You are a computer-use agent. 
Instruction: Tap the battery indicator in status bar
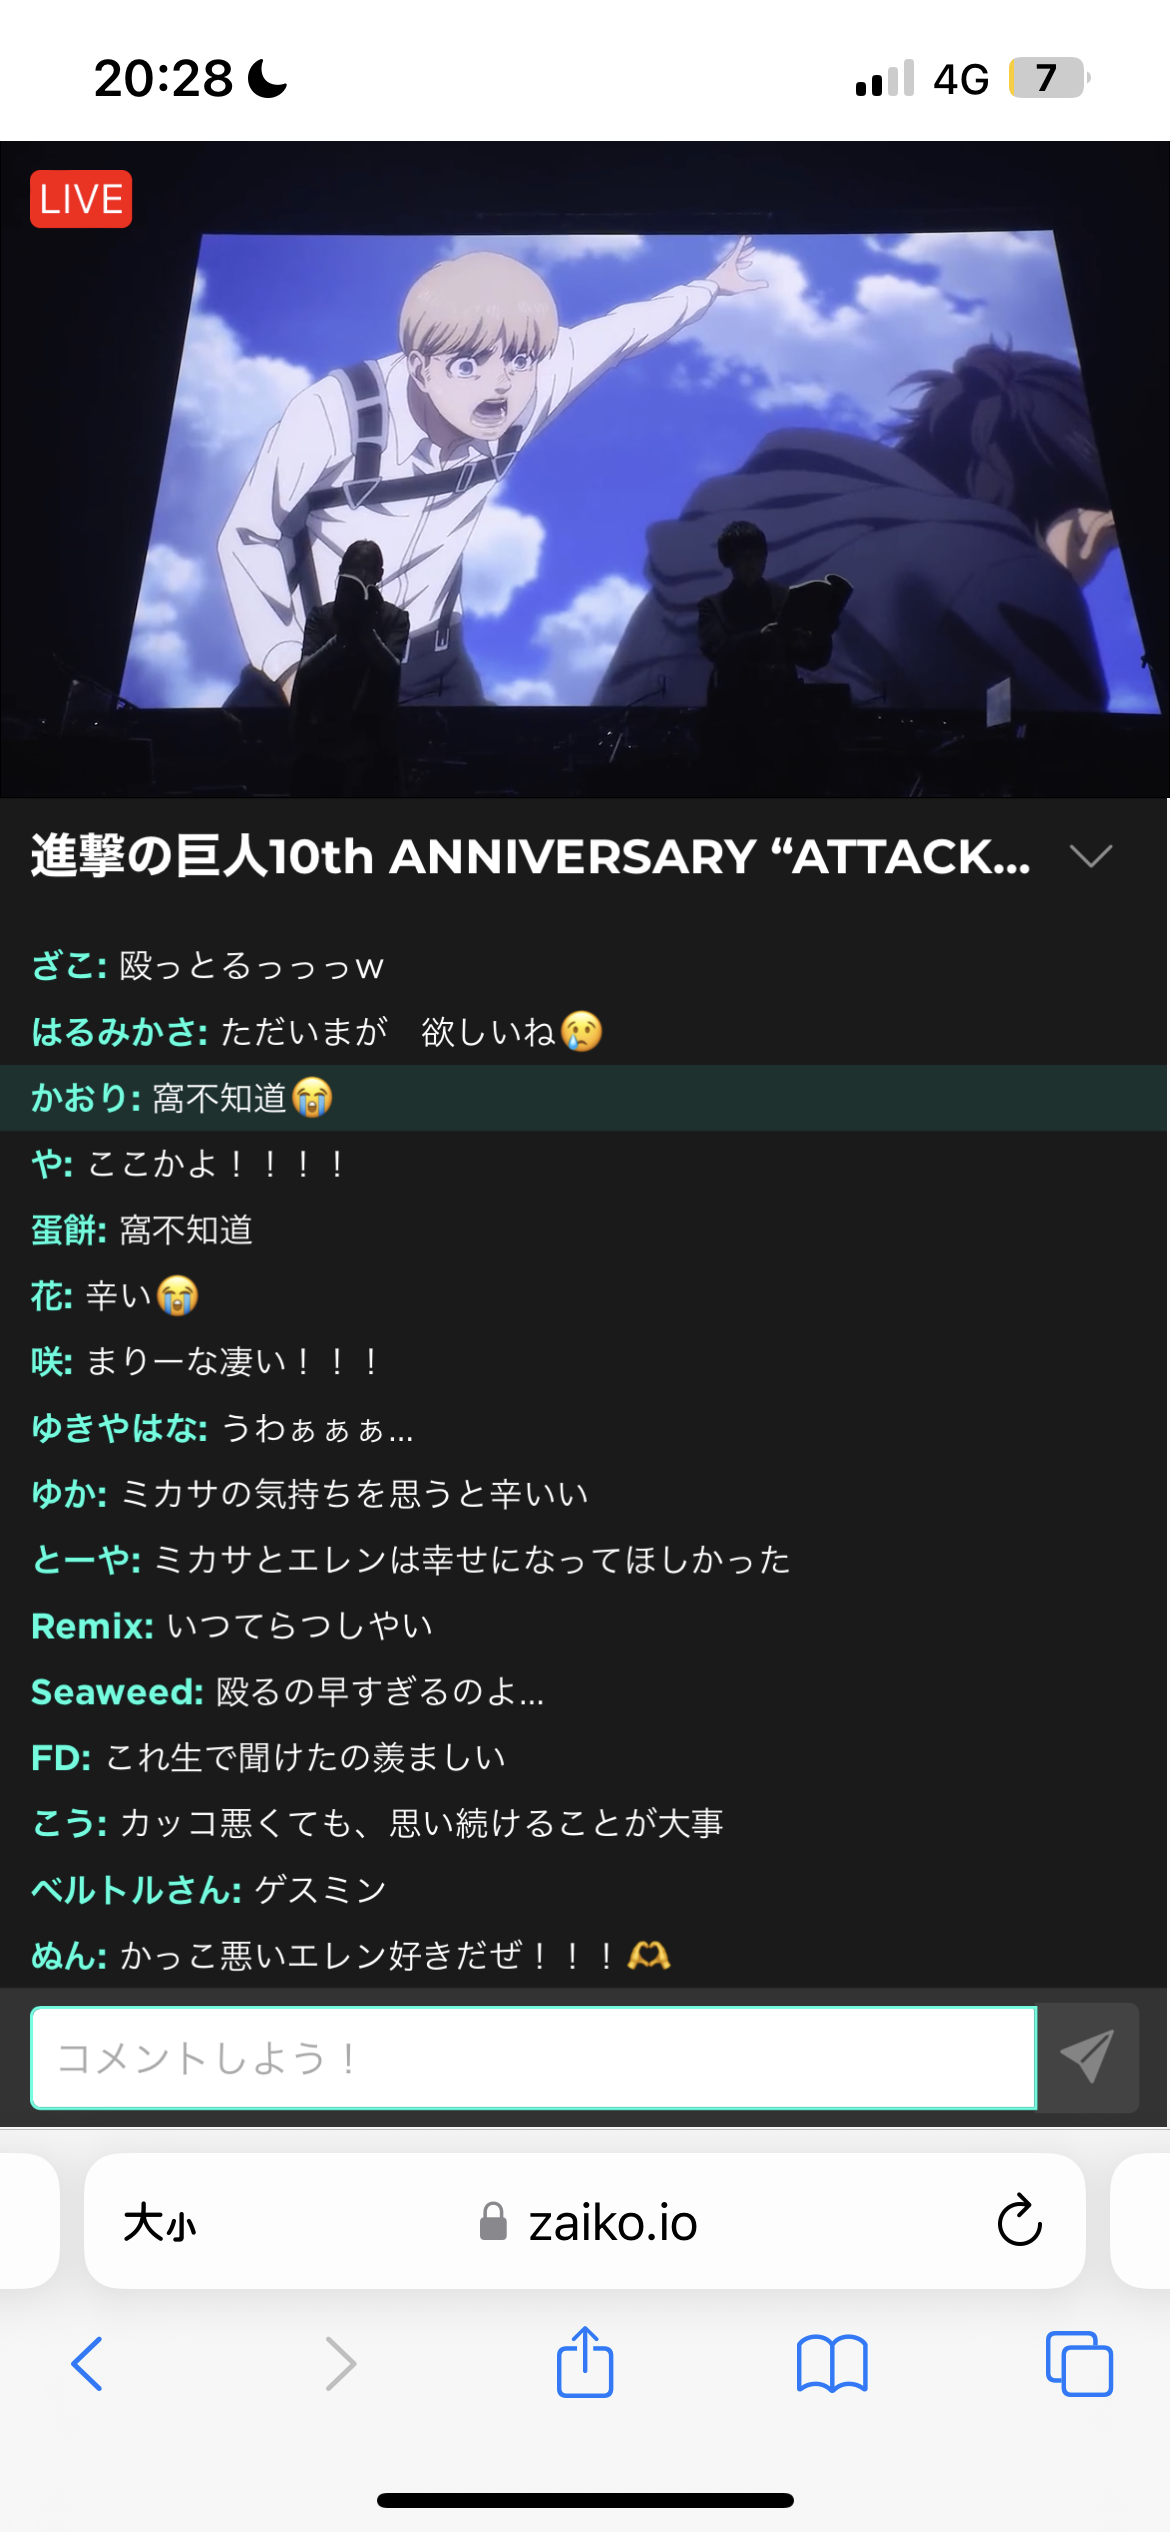click(x=1049, y=78)
